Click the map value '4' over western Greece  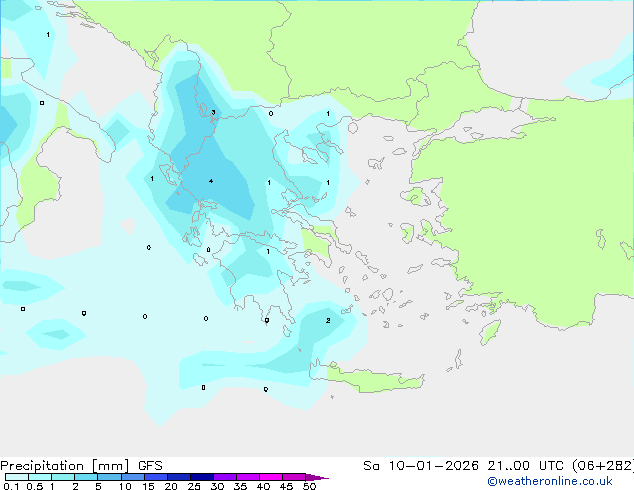211,181
